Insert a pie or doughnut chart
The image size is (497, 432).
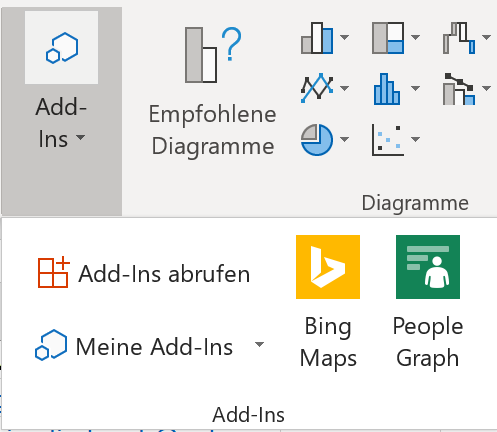[x=317, y=140]
